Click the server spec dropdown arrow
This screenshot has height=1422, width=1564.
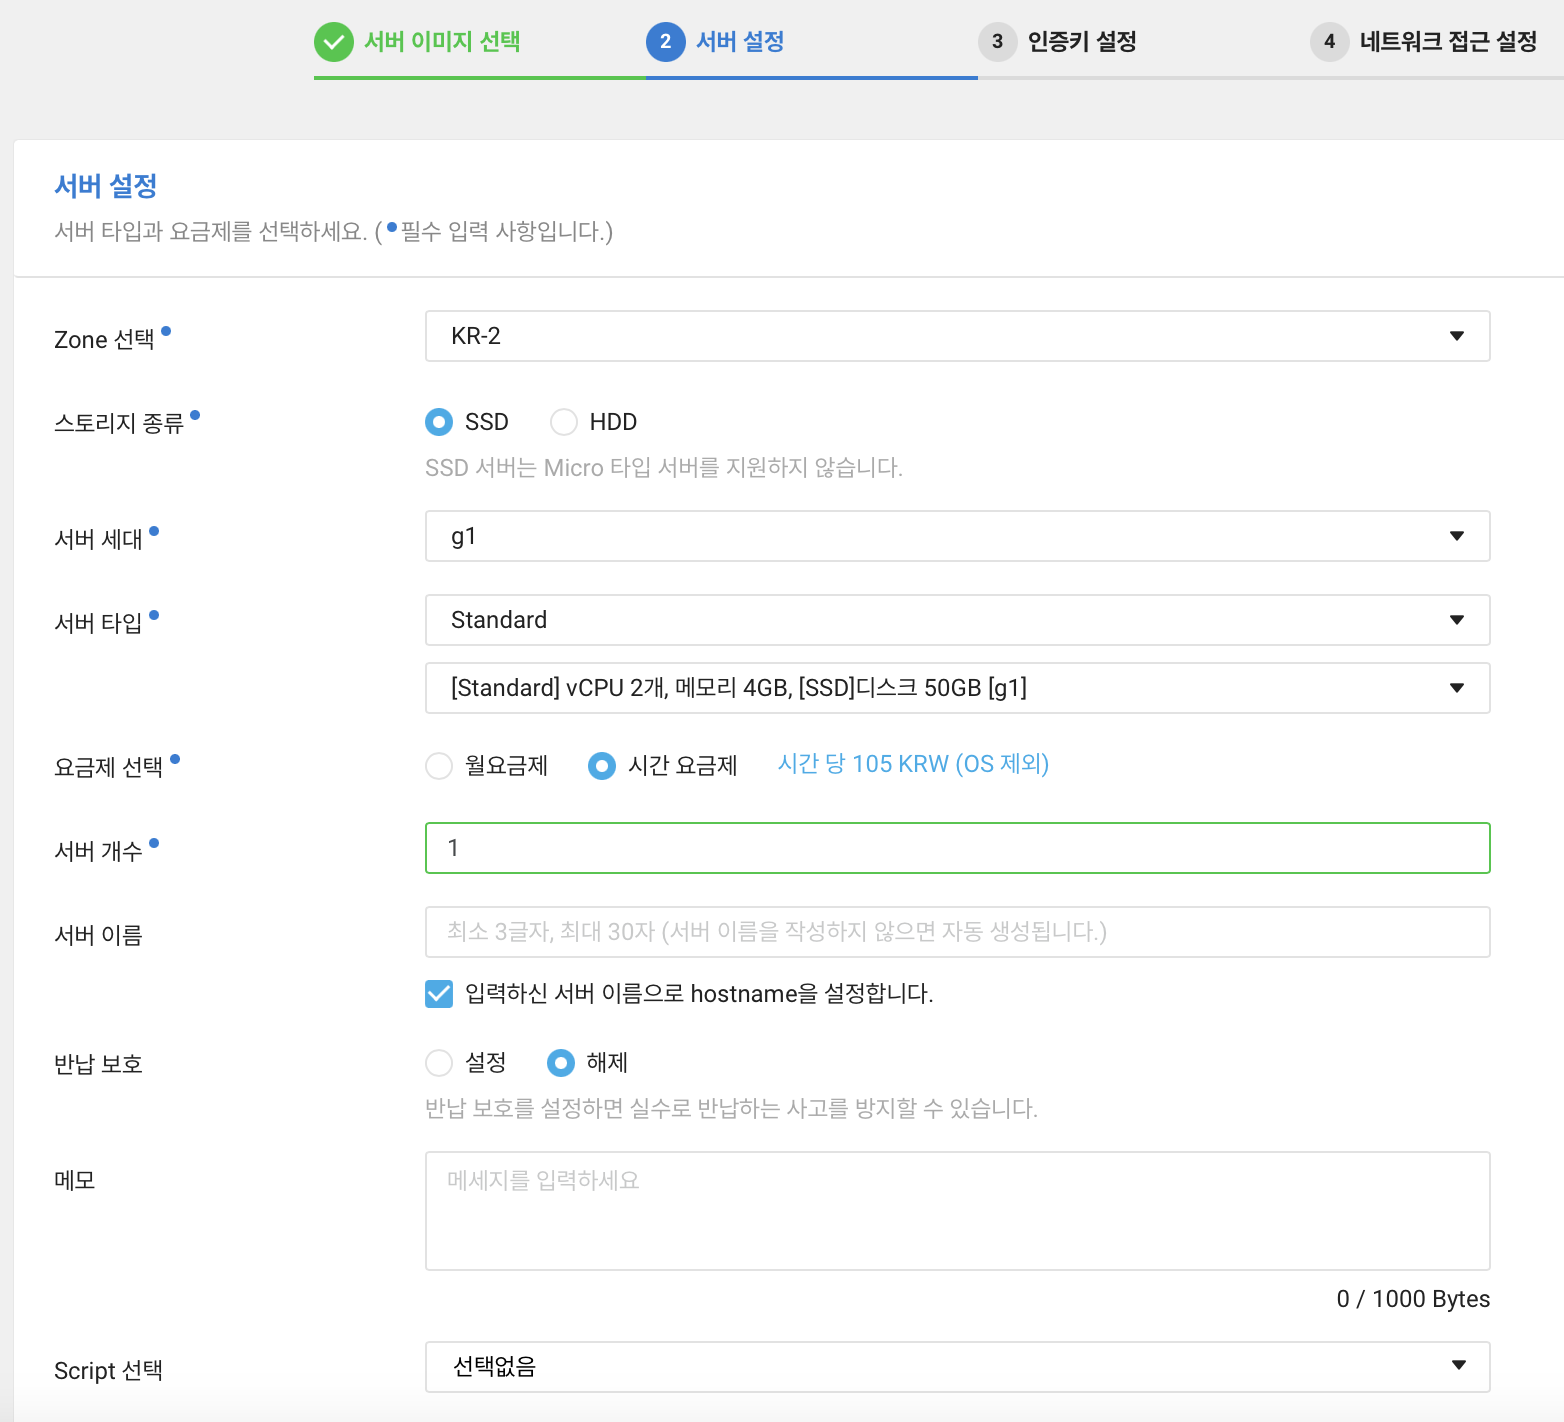tap(1457, 687)
